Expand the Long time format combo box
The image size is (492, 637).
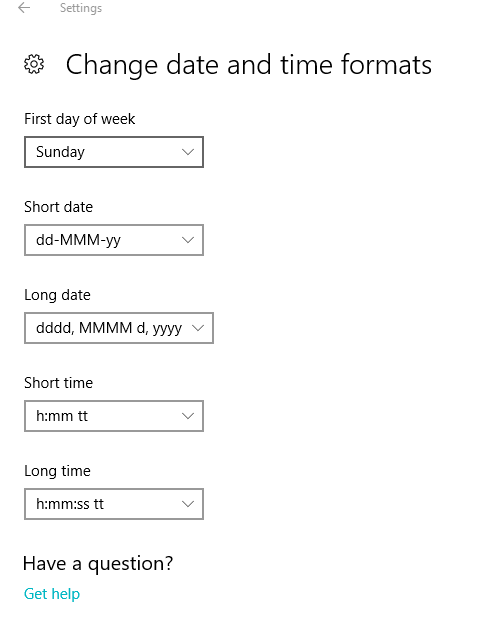(114, 504)
